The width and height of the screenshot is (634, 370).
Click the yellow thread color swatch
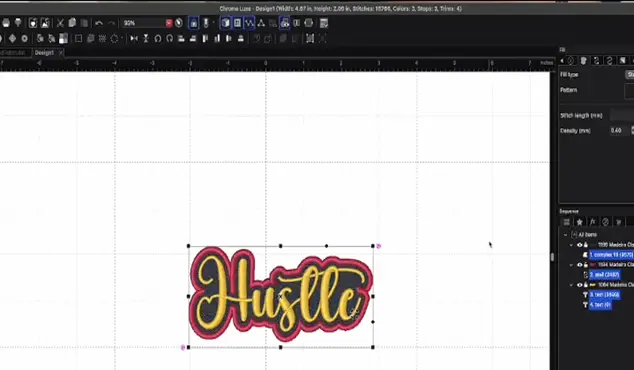[593, 285]
